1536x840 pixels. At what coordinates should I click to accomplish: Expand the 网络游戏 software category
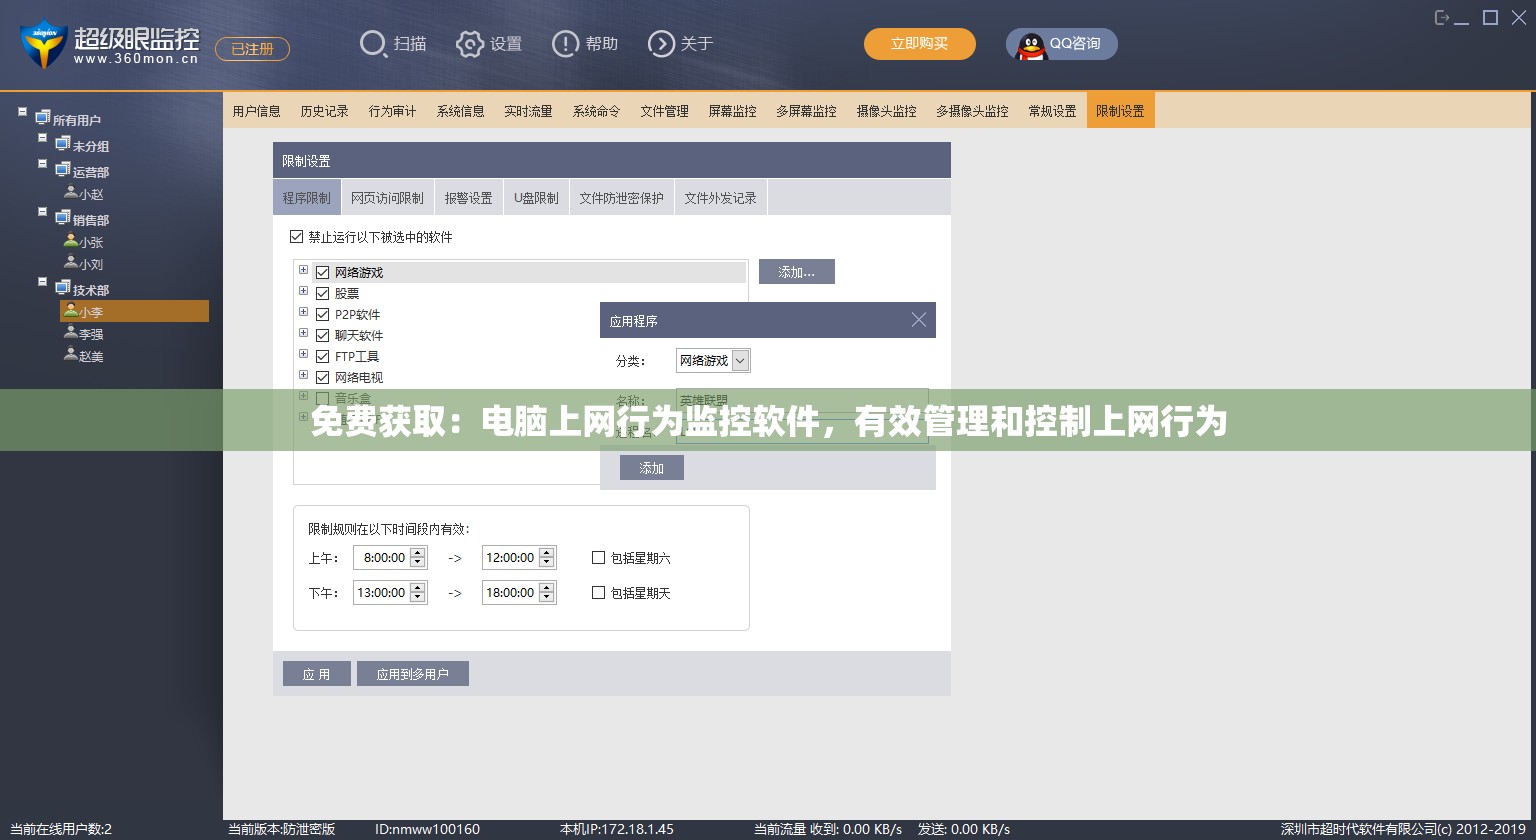[x=304, y=270]
